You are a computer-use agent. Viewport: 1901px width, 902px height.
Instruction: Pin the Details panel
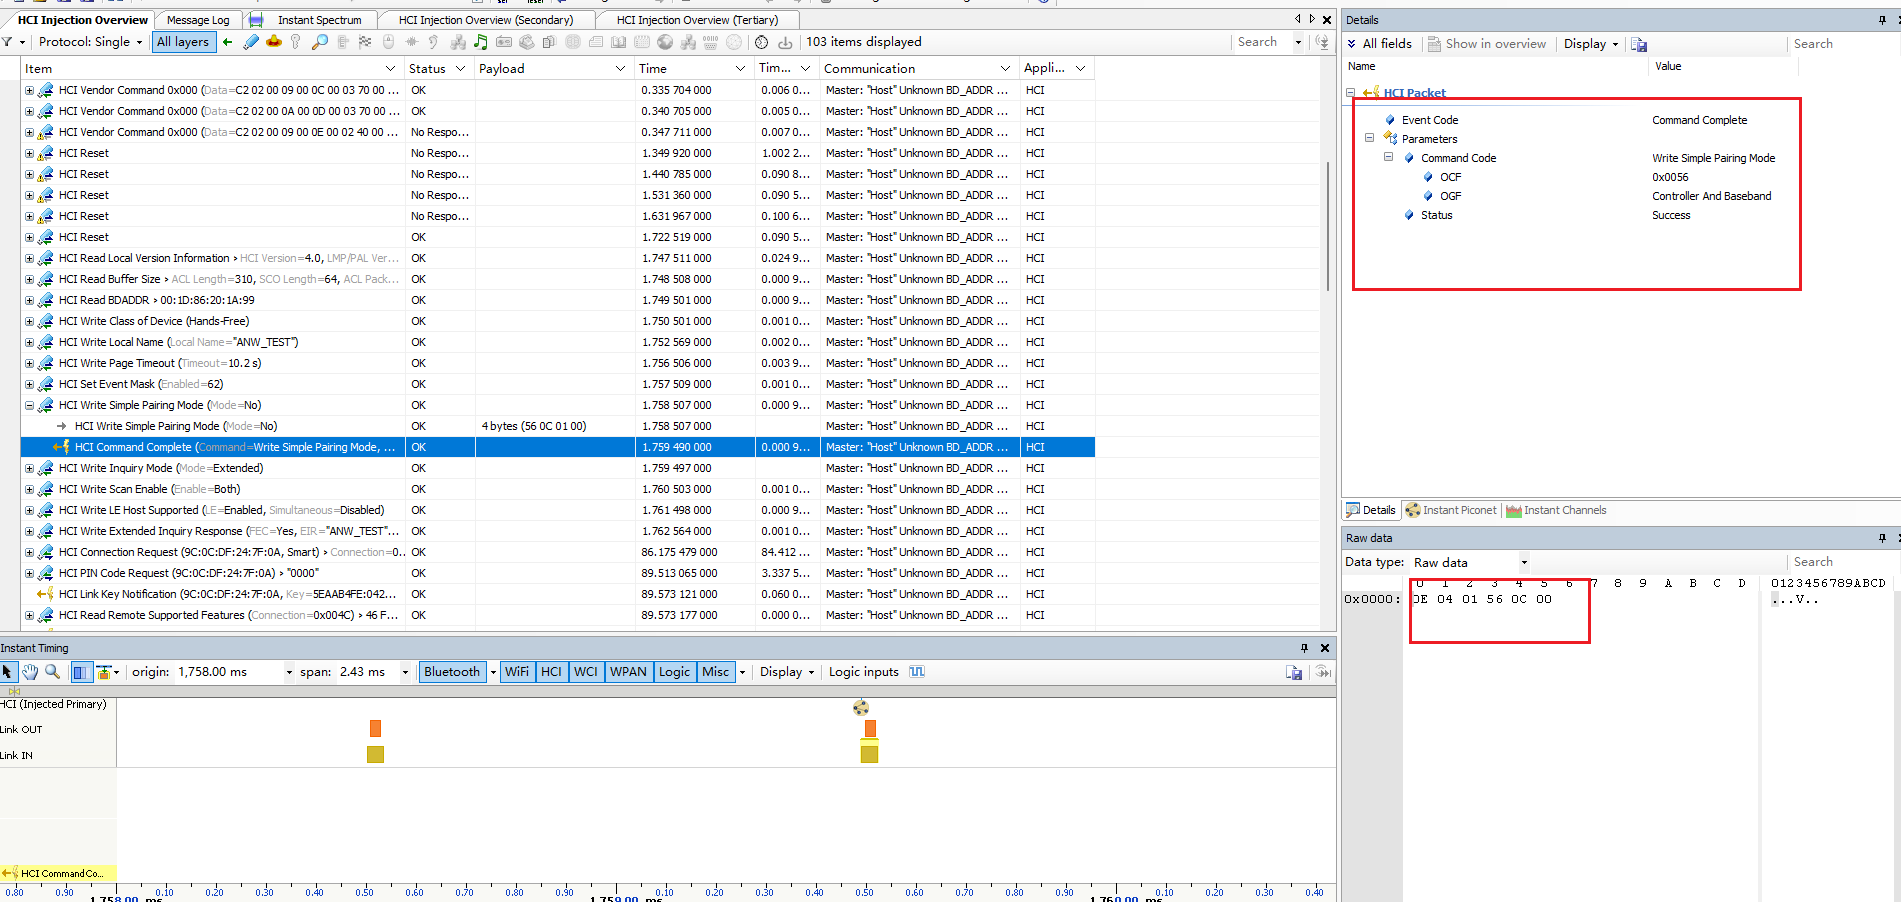pos(1883,20)
